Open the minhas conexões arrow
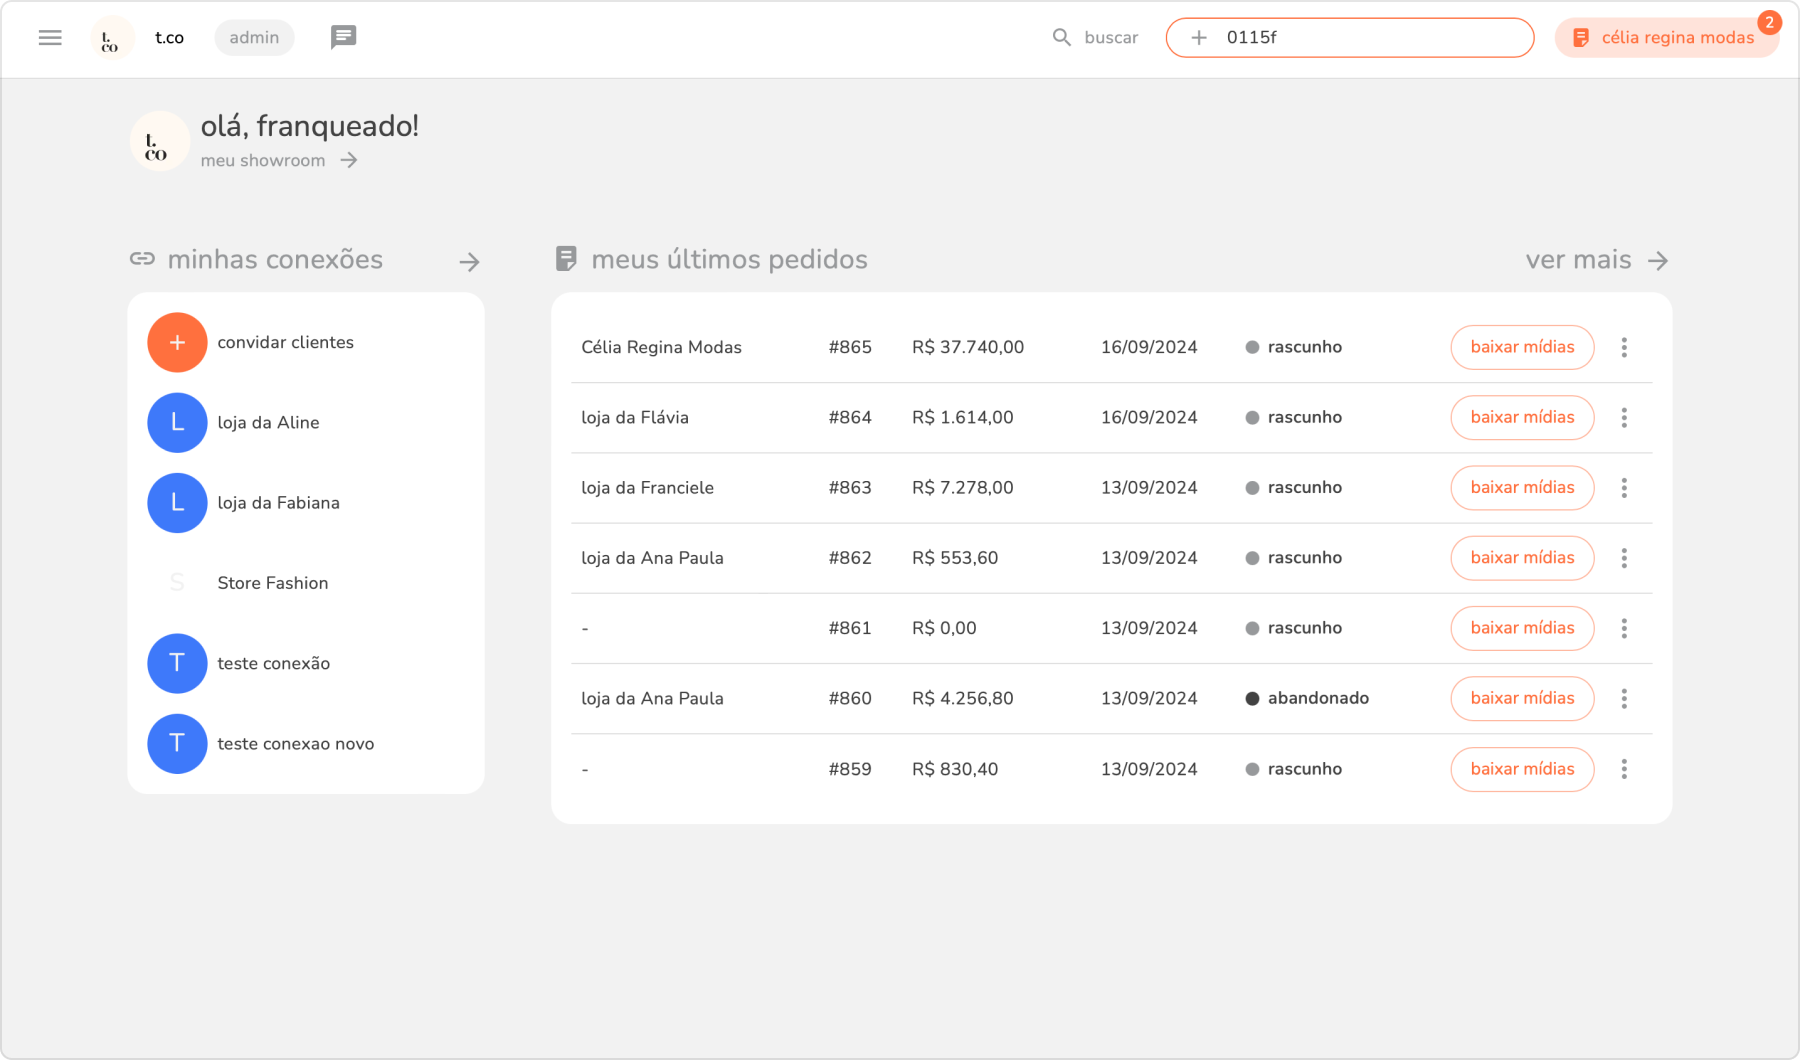 469,262
